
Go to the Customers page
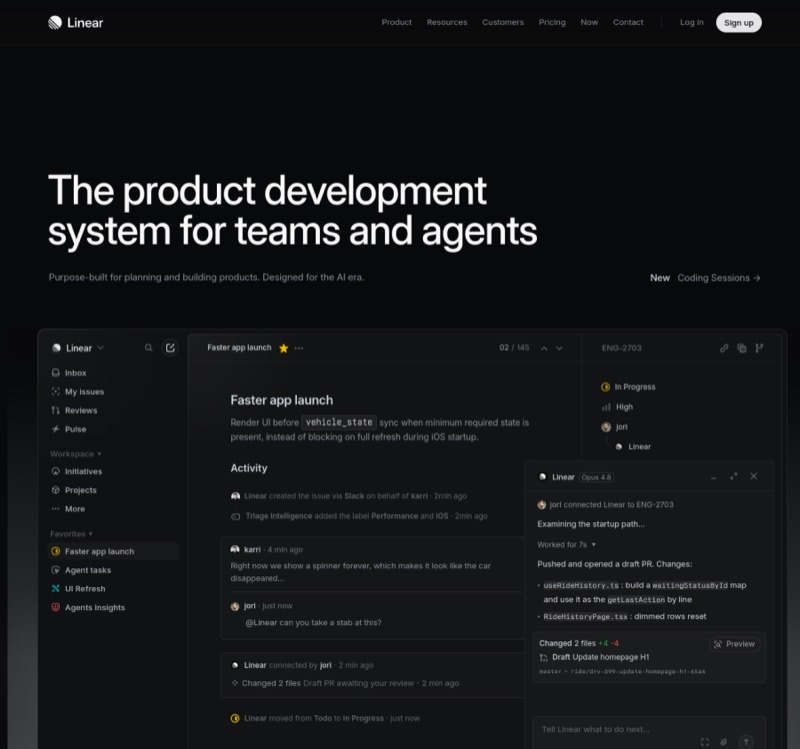click(503, 22)
